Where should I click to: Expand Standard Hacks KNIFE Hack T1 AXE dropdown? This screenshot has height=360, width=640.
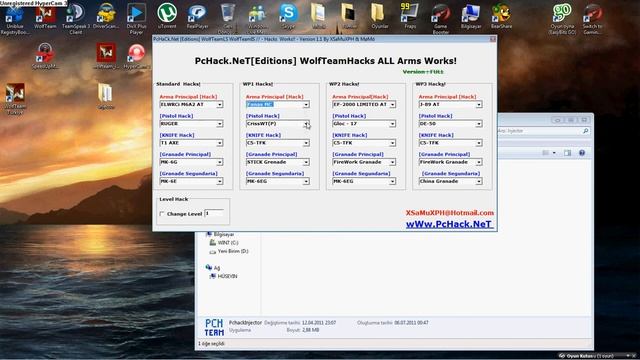[x=220, y=143]
